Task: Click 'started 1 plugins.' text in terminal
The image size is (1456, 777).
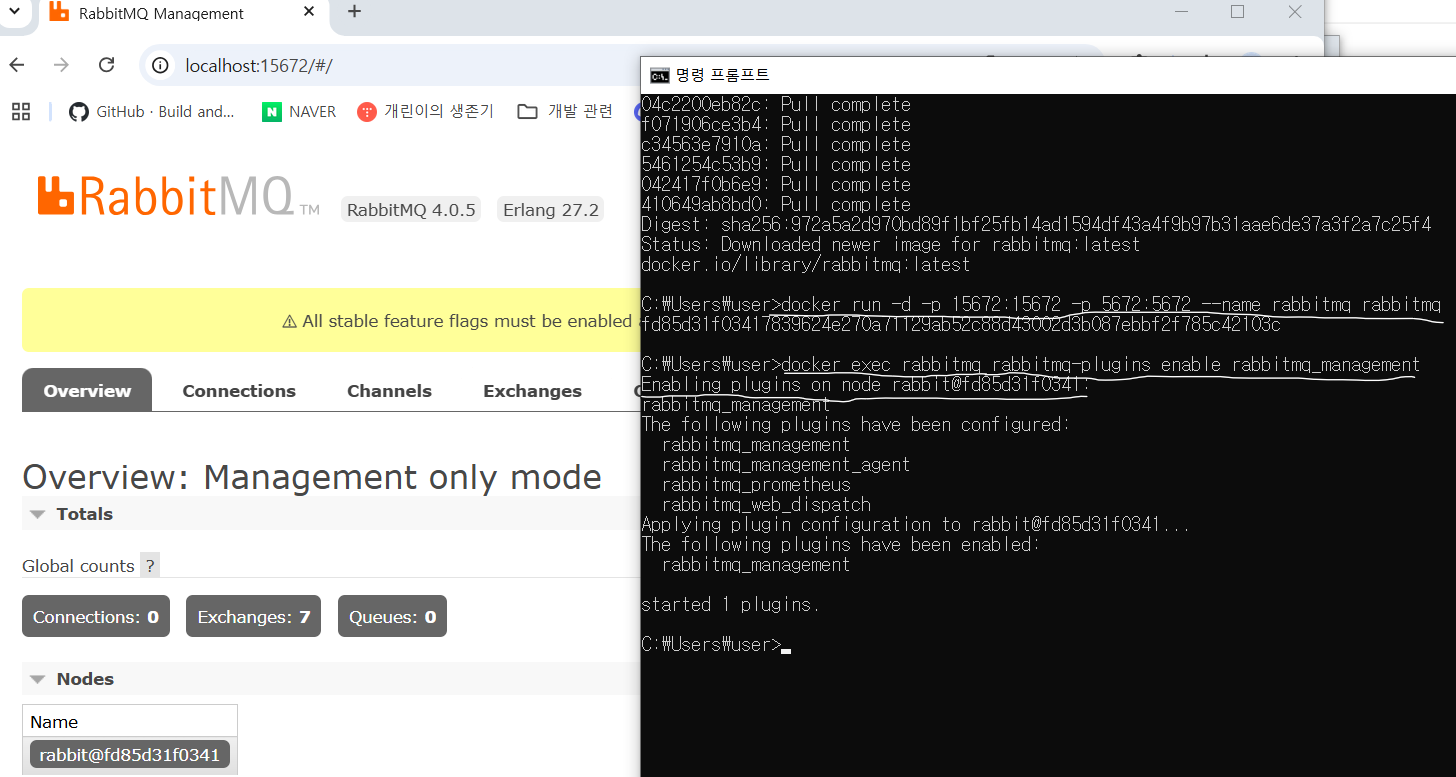Action: [730, 604]
